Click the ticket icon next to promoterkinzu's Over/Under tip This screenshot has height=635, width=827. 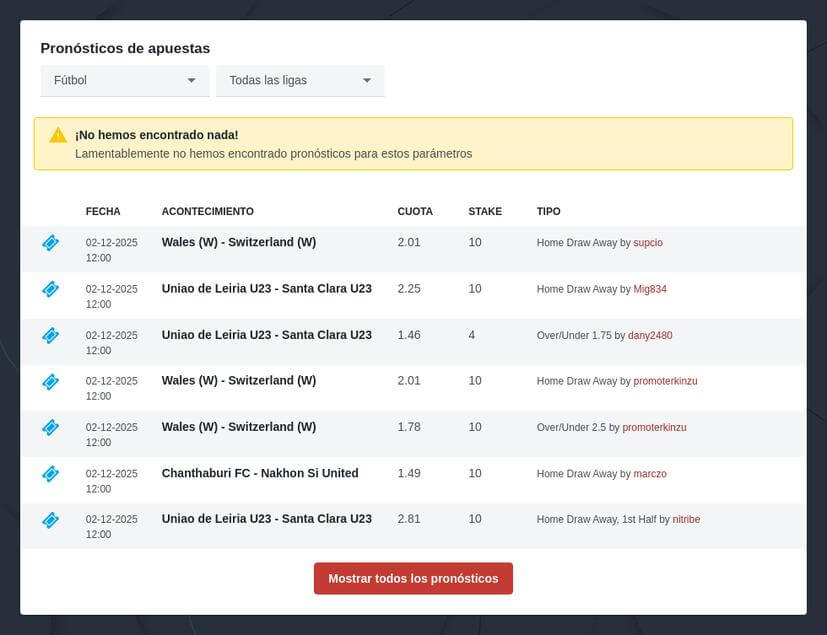click(50, 427)
